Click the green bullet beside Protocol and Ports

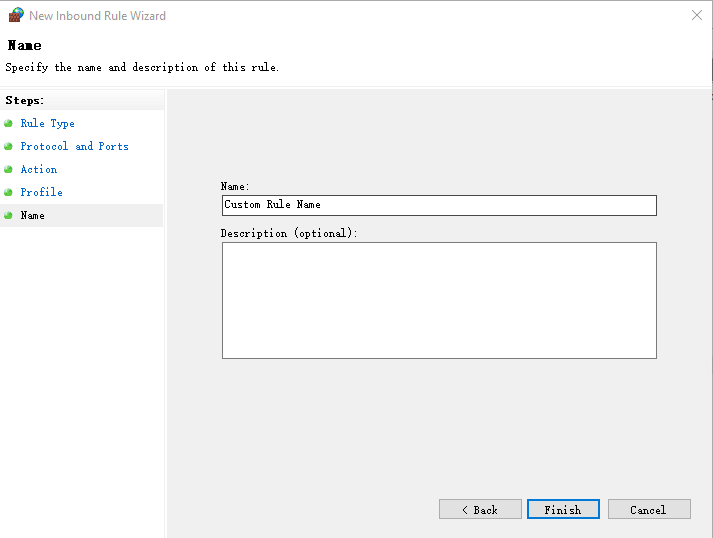pyautogui.click(x=8, y=147)
